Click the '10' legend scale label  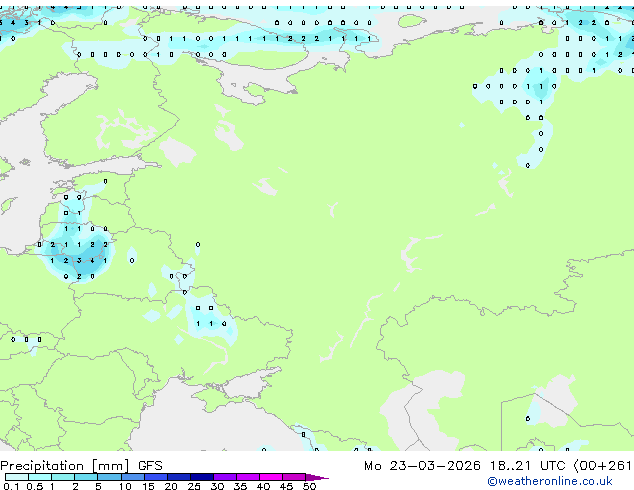coord(125,486)
